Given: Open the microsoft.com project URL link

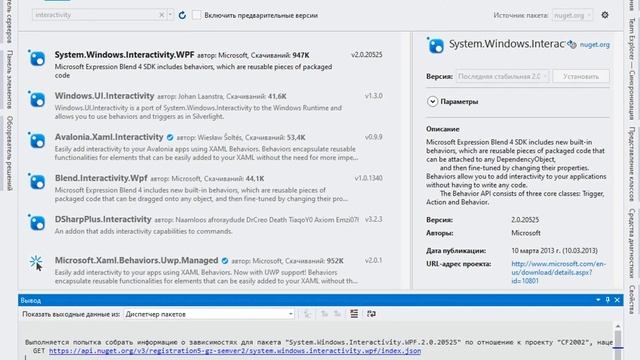Looking at the screenshot, I should tap(558, 272).
